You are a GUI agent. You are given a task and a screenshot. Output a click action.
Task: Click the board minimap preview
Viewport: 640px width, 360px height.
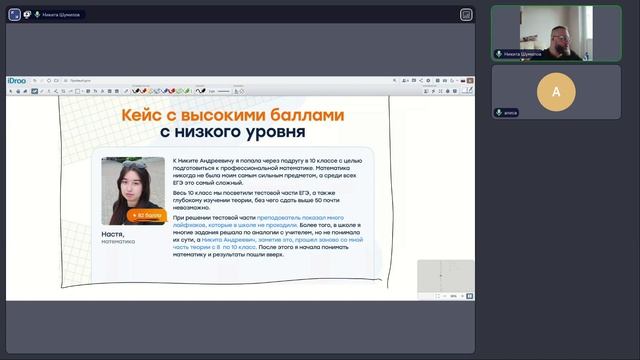(445, 276)
